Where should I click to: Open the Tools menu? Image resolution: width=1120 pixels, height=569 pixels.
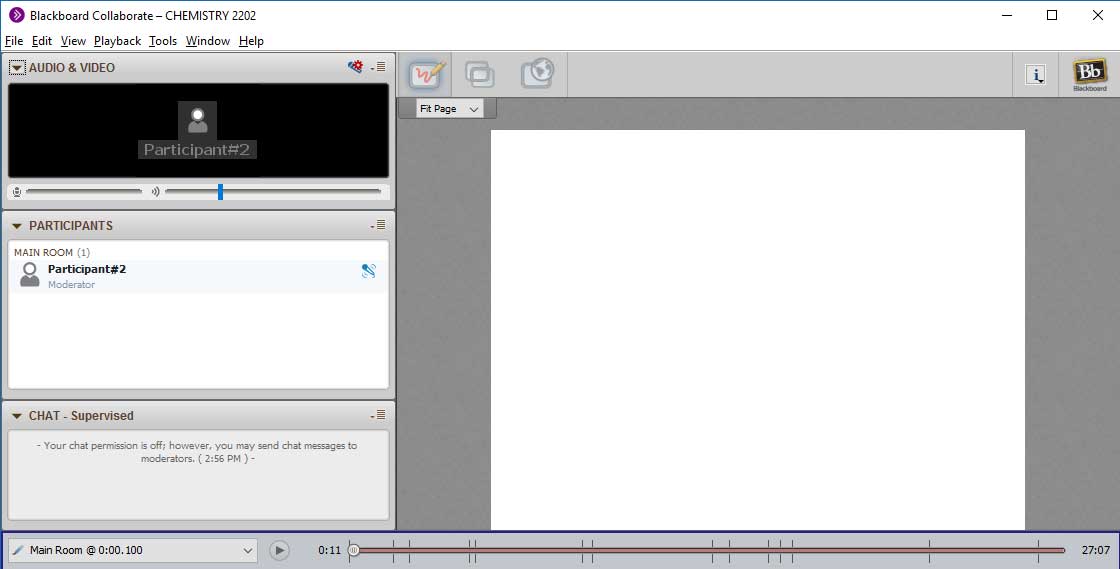click(x=163, y=41)
